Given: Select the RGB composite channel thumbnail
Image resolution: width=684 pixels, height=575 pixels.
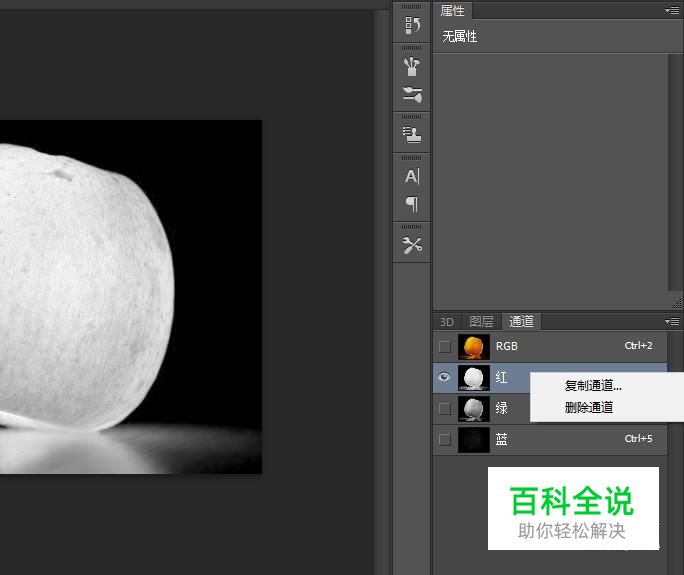Looking at the screenshot, I should click(x=474, y=347).
